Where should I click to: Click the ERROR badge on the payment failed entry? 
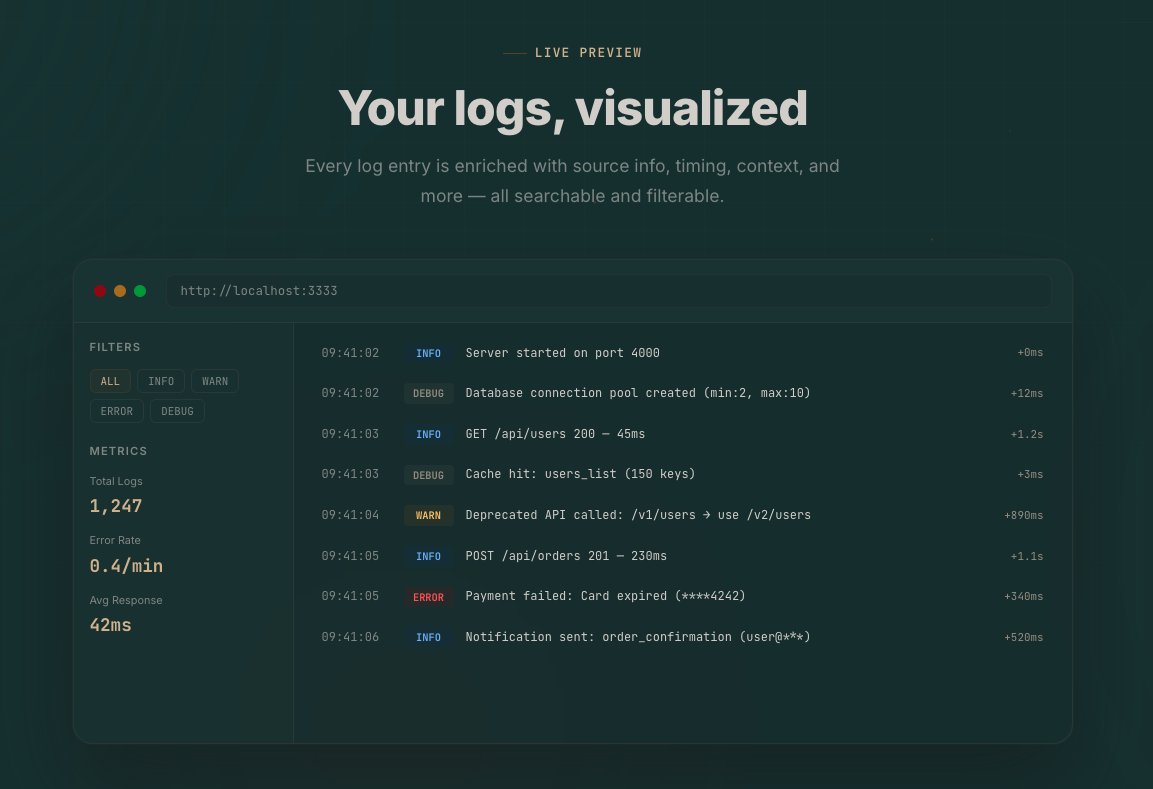(428, 597)
